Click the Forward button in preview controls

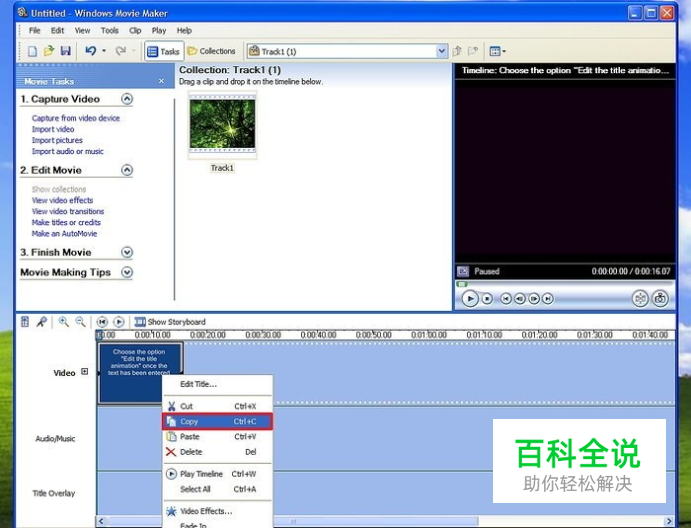coord(547,299)
